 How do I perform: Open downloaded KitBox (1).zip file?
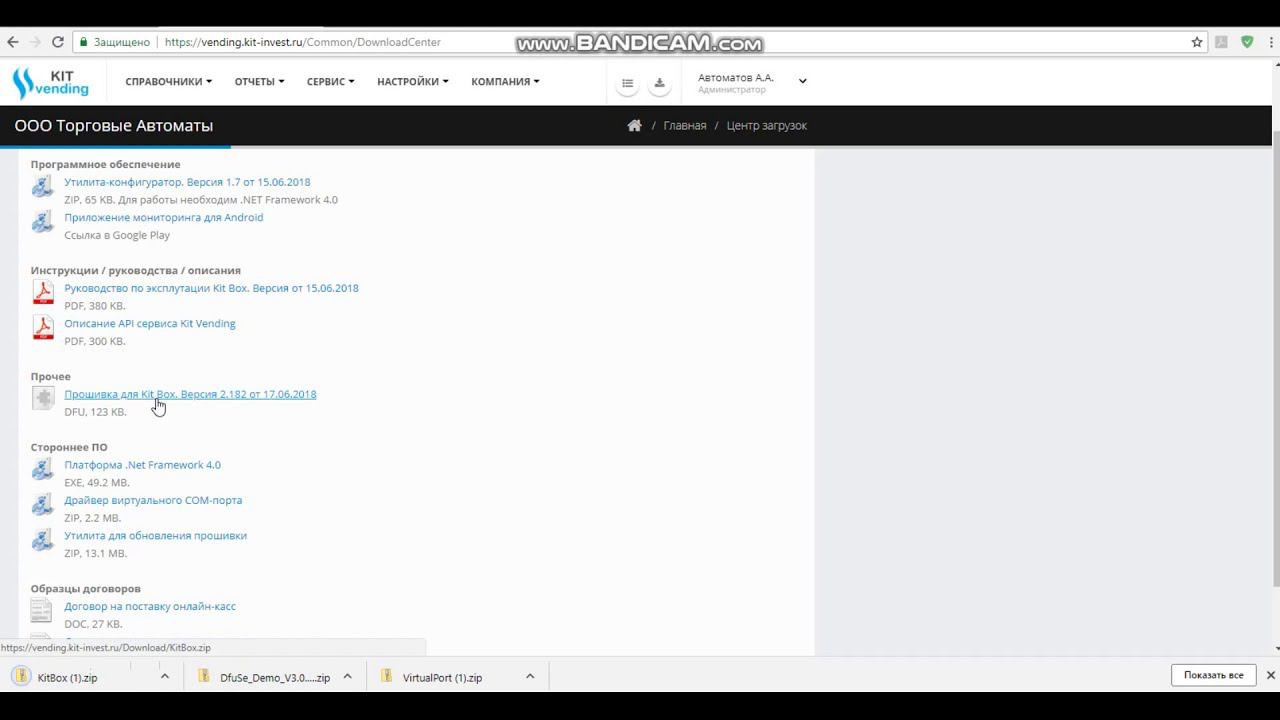67,677
